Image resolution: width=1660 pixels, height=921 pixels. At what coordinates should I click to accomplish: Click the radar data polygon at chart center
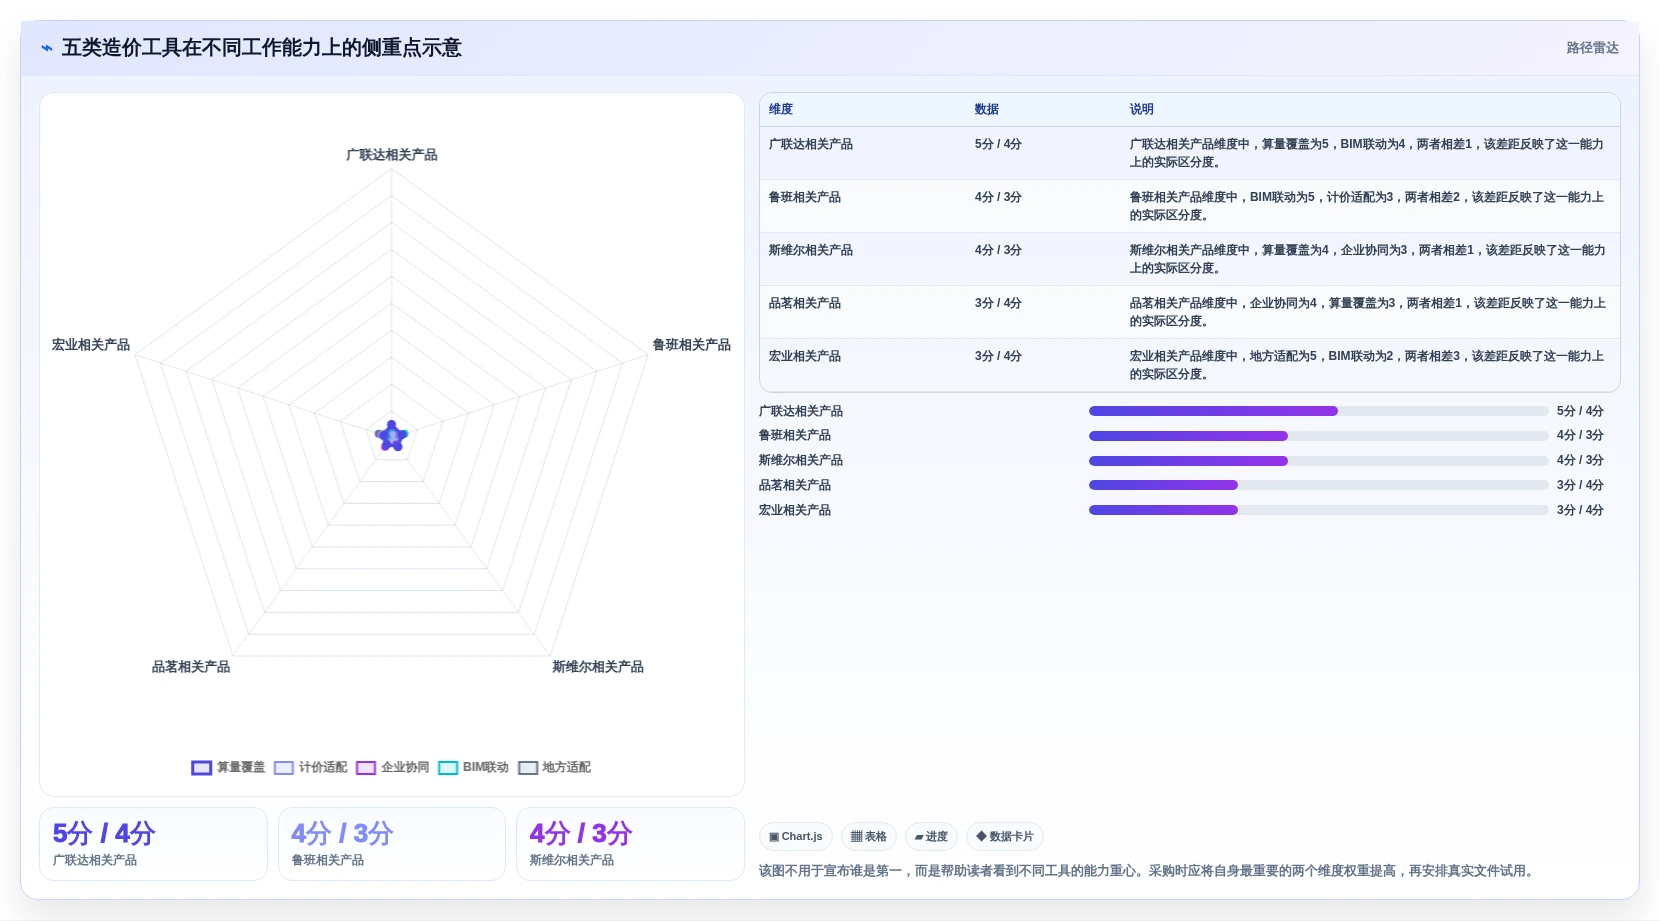[x=391, y=436]
